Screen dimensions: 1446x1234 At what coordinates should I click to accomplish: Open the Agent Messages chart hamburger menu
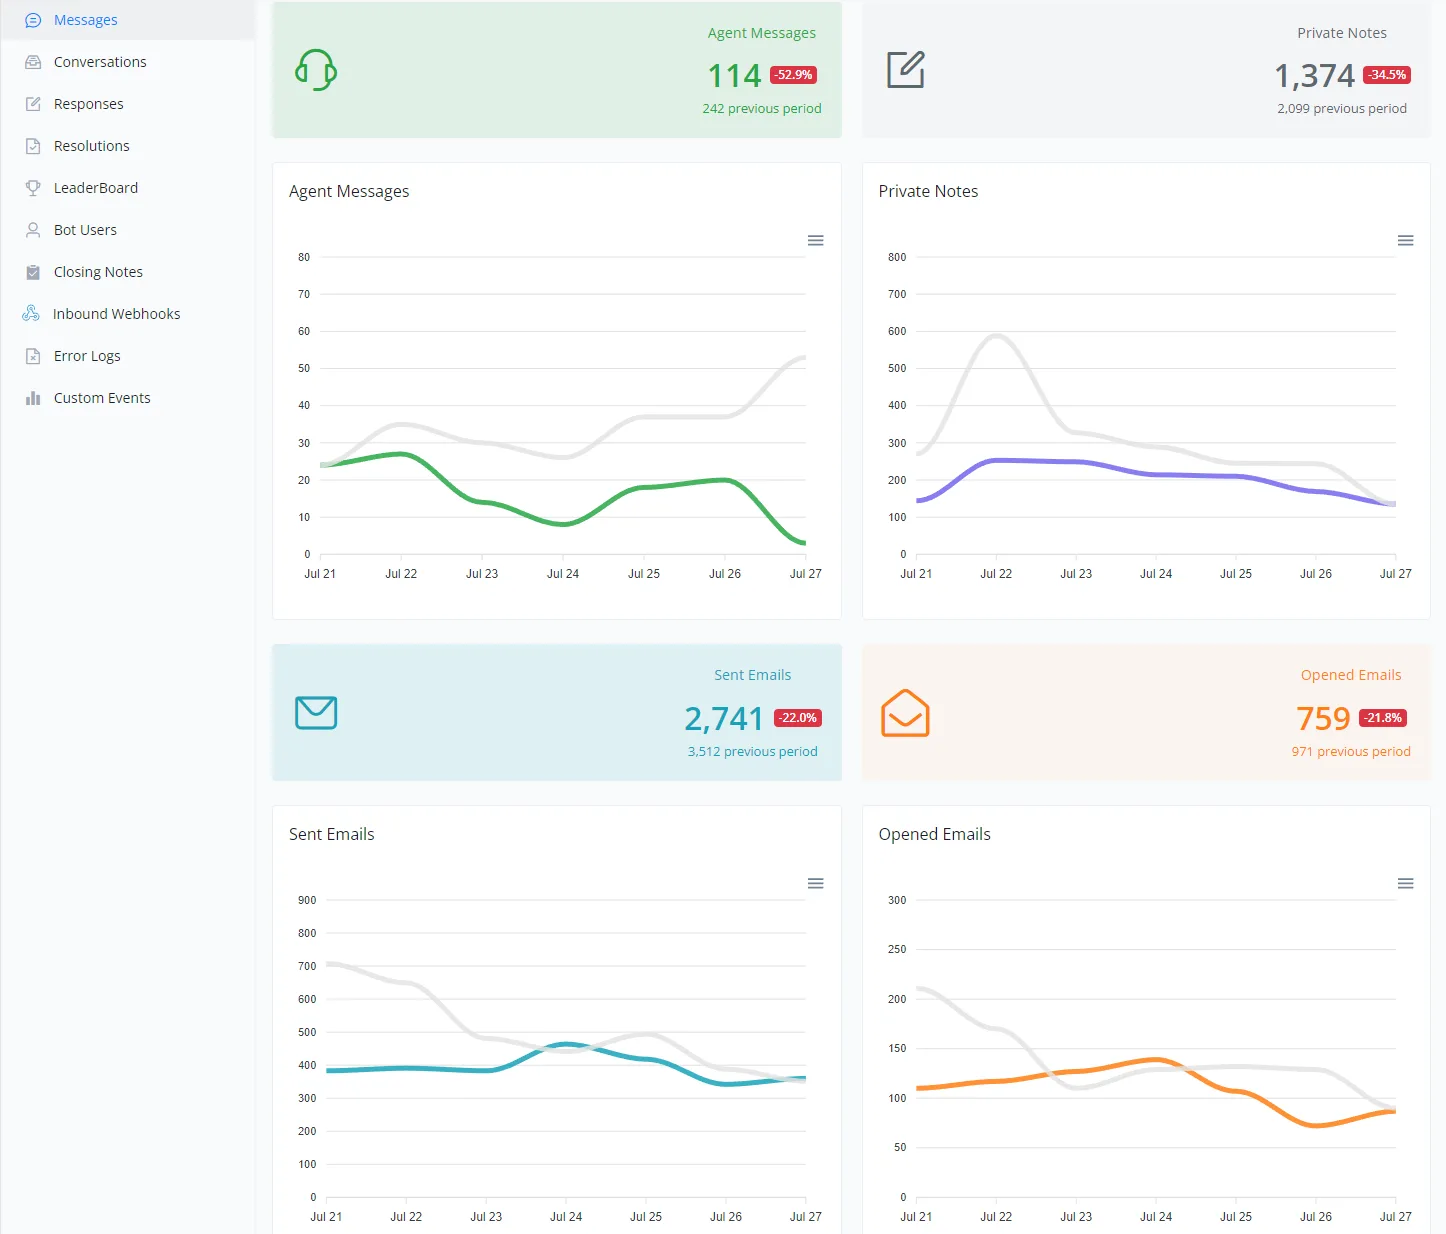[x=816, y=240]
